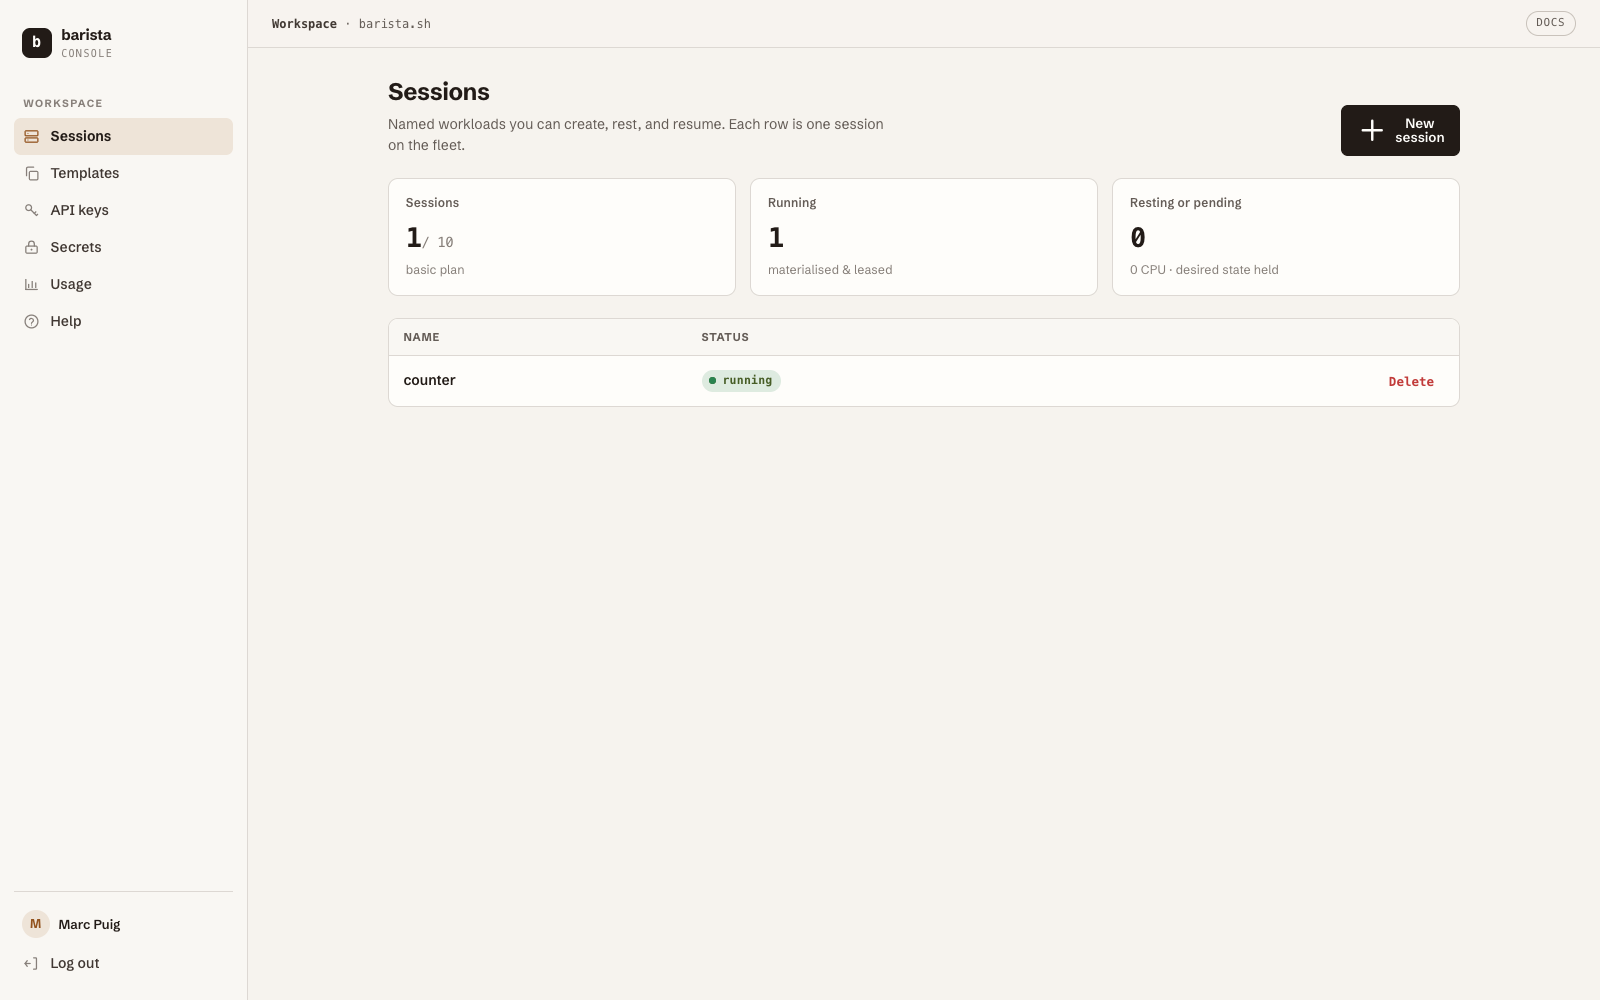
Task: Click the STATUS column header
Action: [x=725, y=337]
